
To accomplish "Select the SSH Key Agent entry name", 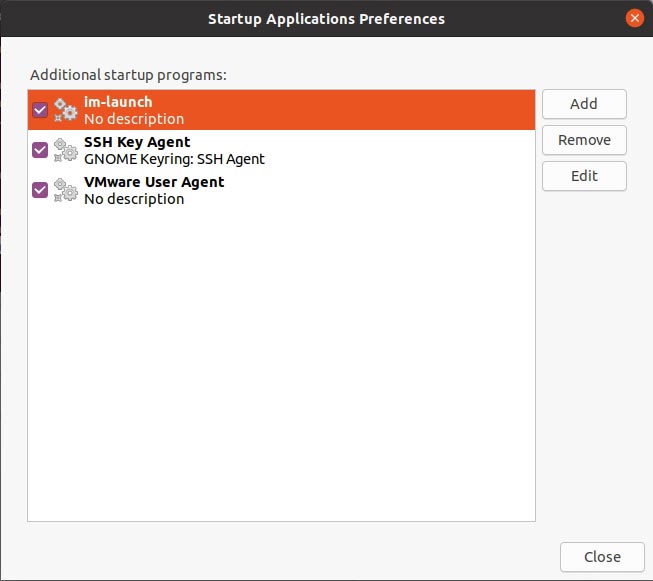I will point(137,142).
